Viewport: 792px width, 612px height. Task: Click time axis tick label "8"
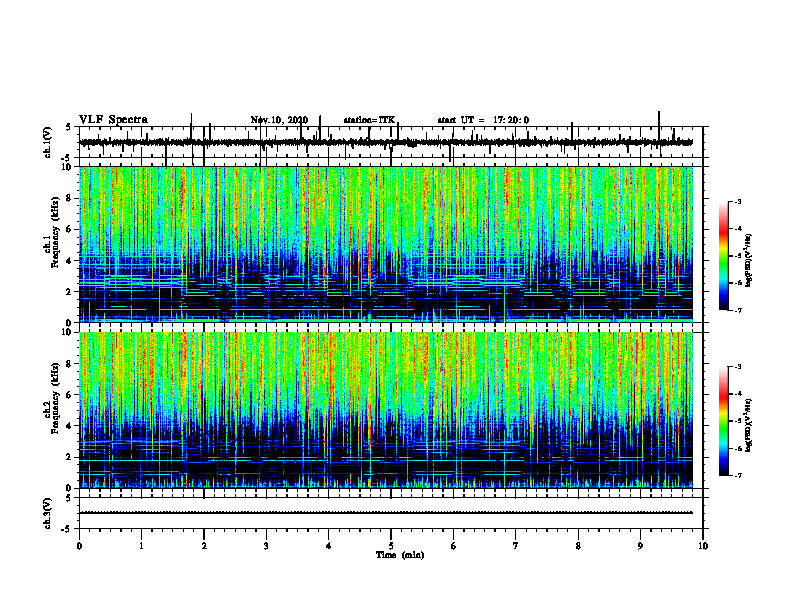578,546
